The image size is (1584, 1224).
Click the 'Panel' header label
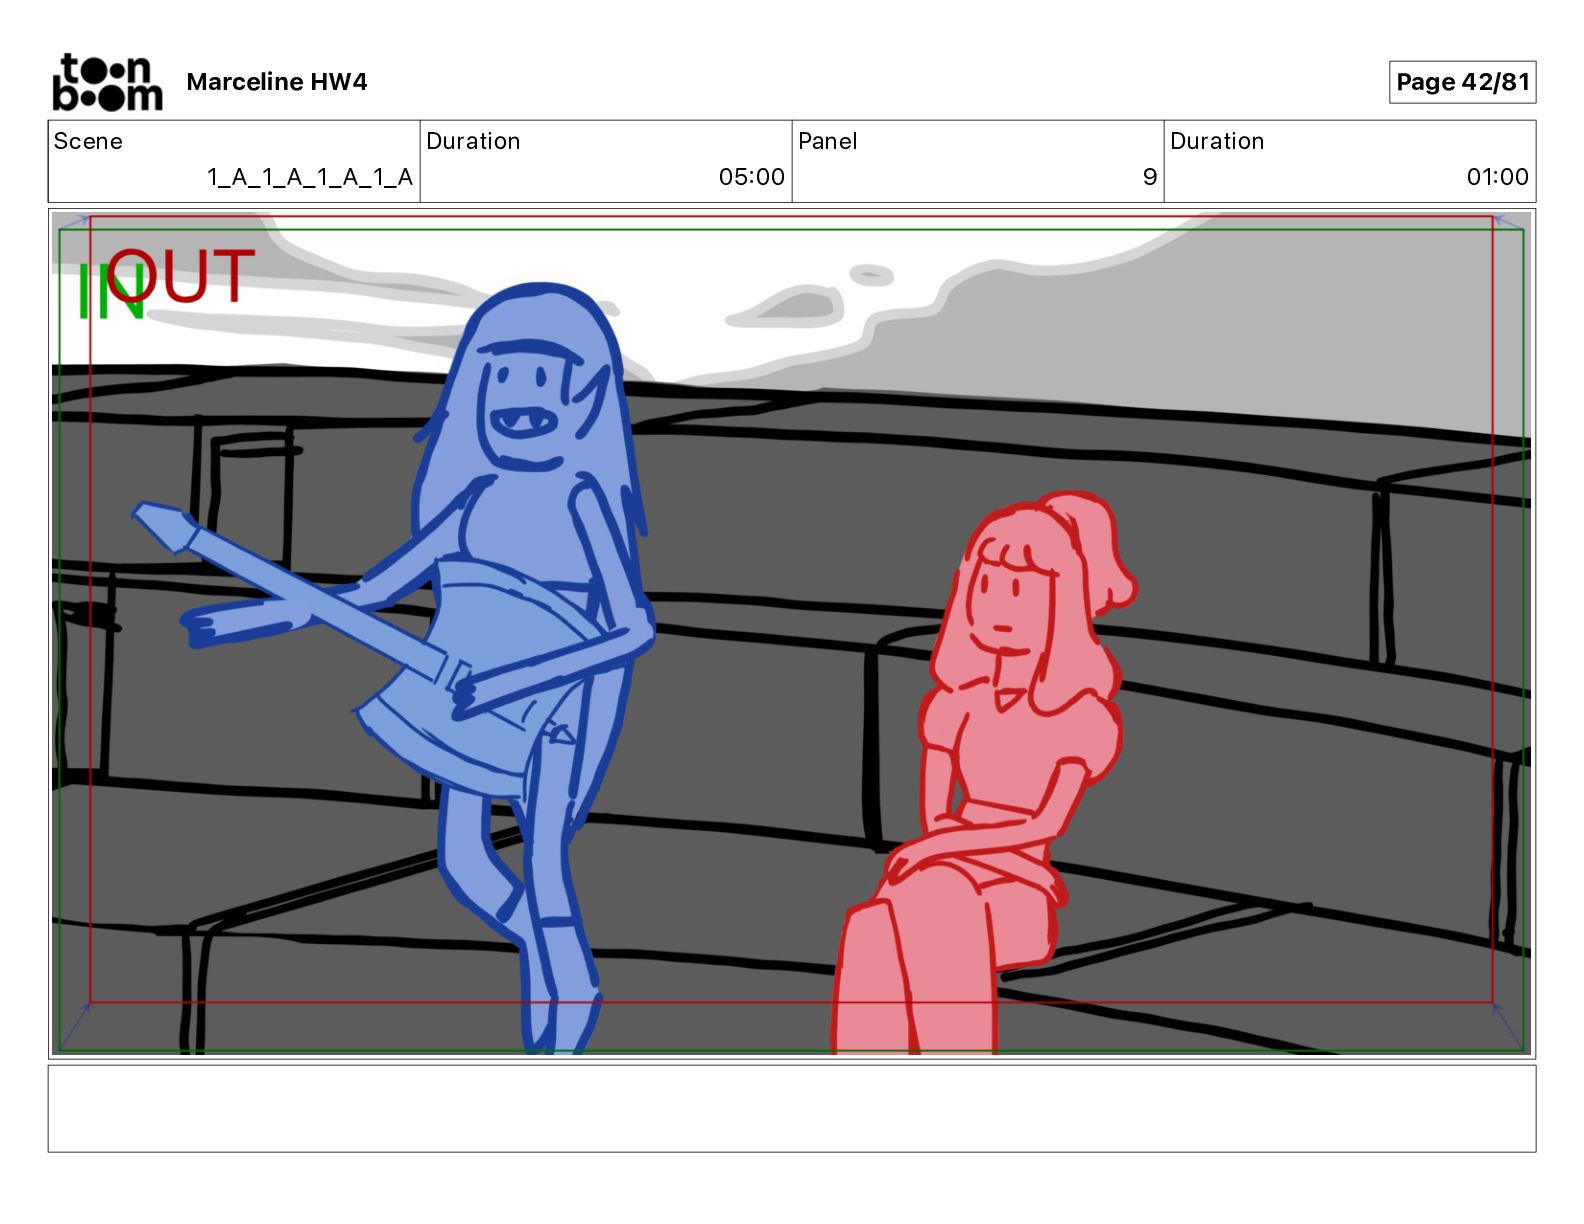point(828,141)
